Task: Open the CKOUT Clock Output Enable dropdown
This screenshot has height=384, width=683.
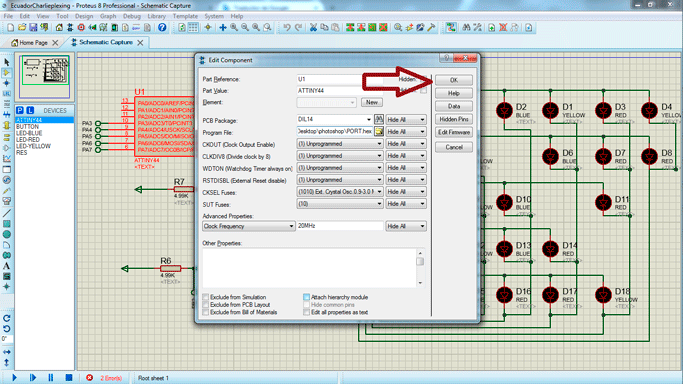Action: [x=340, y=144]
